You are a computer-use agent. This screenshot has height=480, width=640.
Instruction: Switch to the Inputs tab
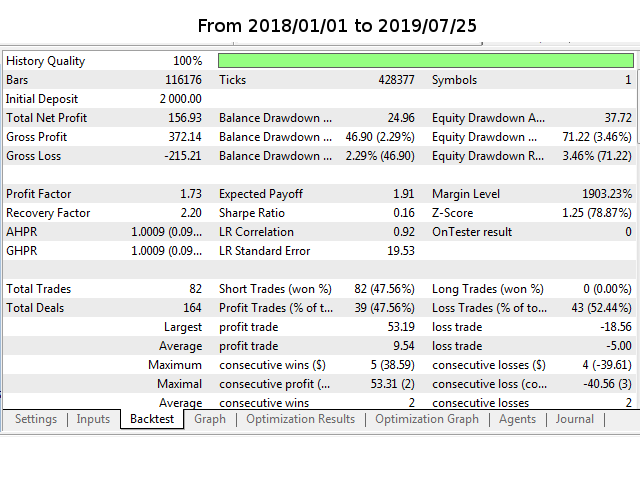point(93,419)
